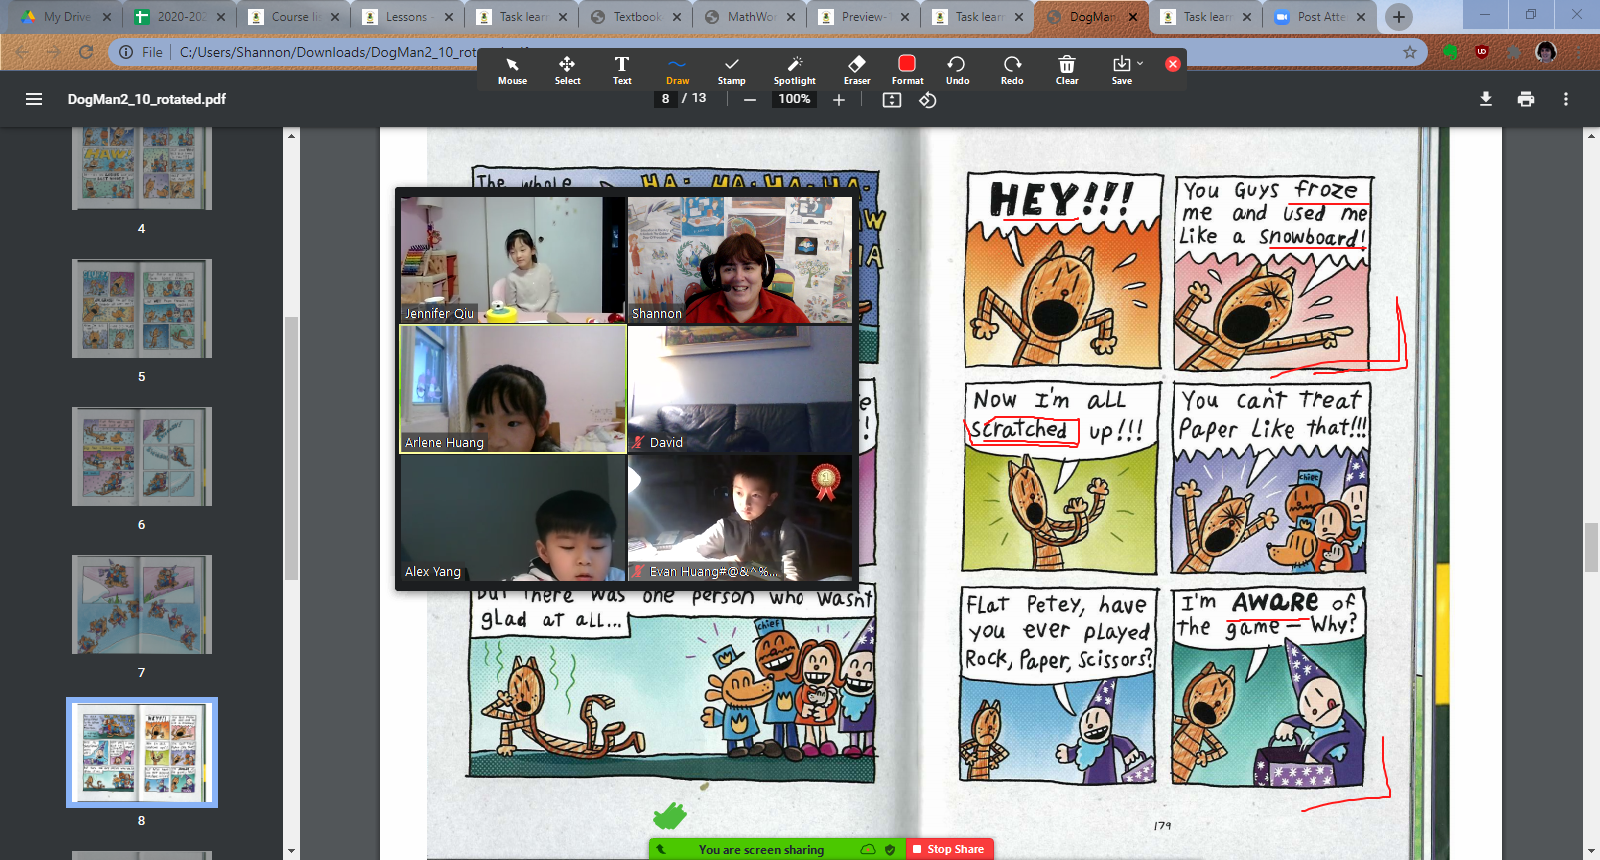Close the Zoom annotation toolbar
This screenshot has height=860, width=1600.
[x=1173, y=64]
